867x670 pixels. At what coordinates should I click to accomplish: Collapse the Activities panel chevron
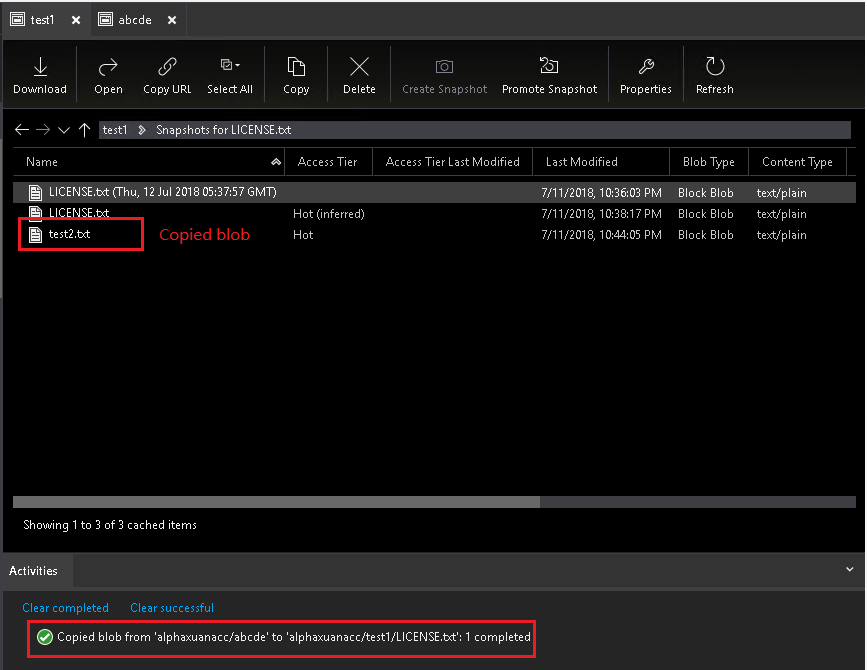[x=849, y=570]
